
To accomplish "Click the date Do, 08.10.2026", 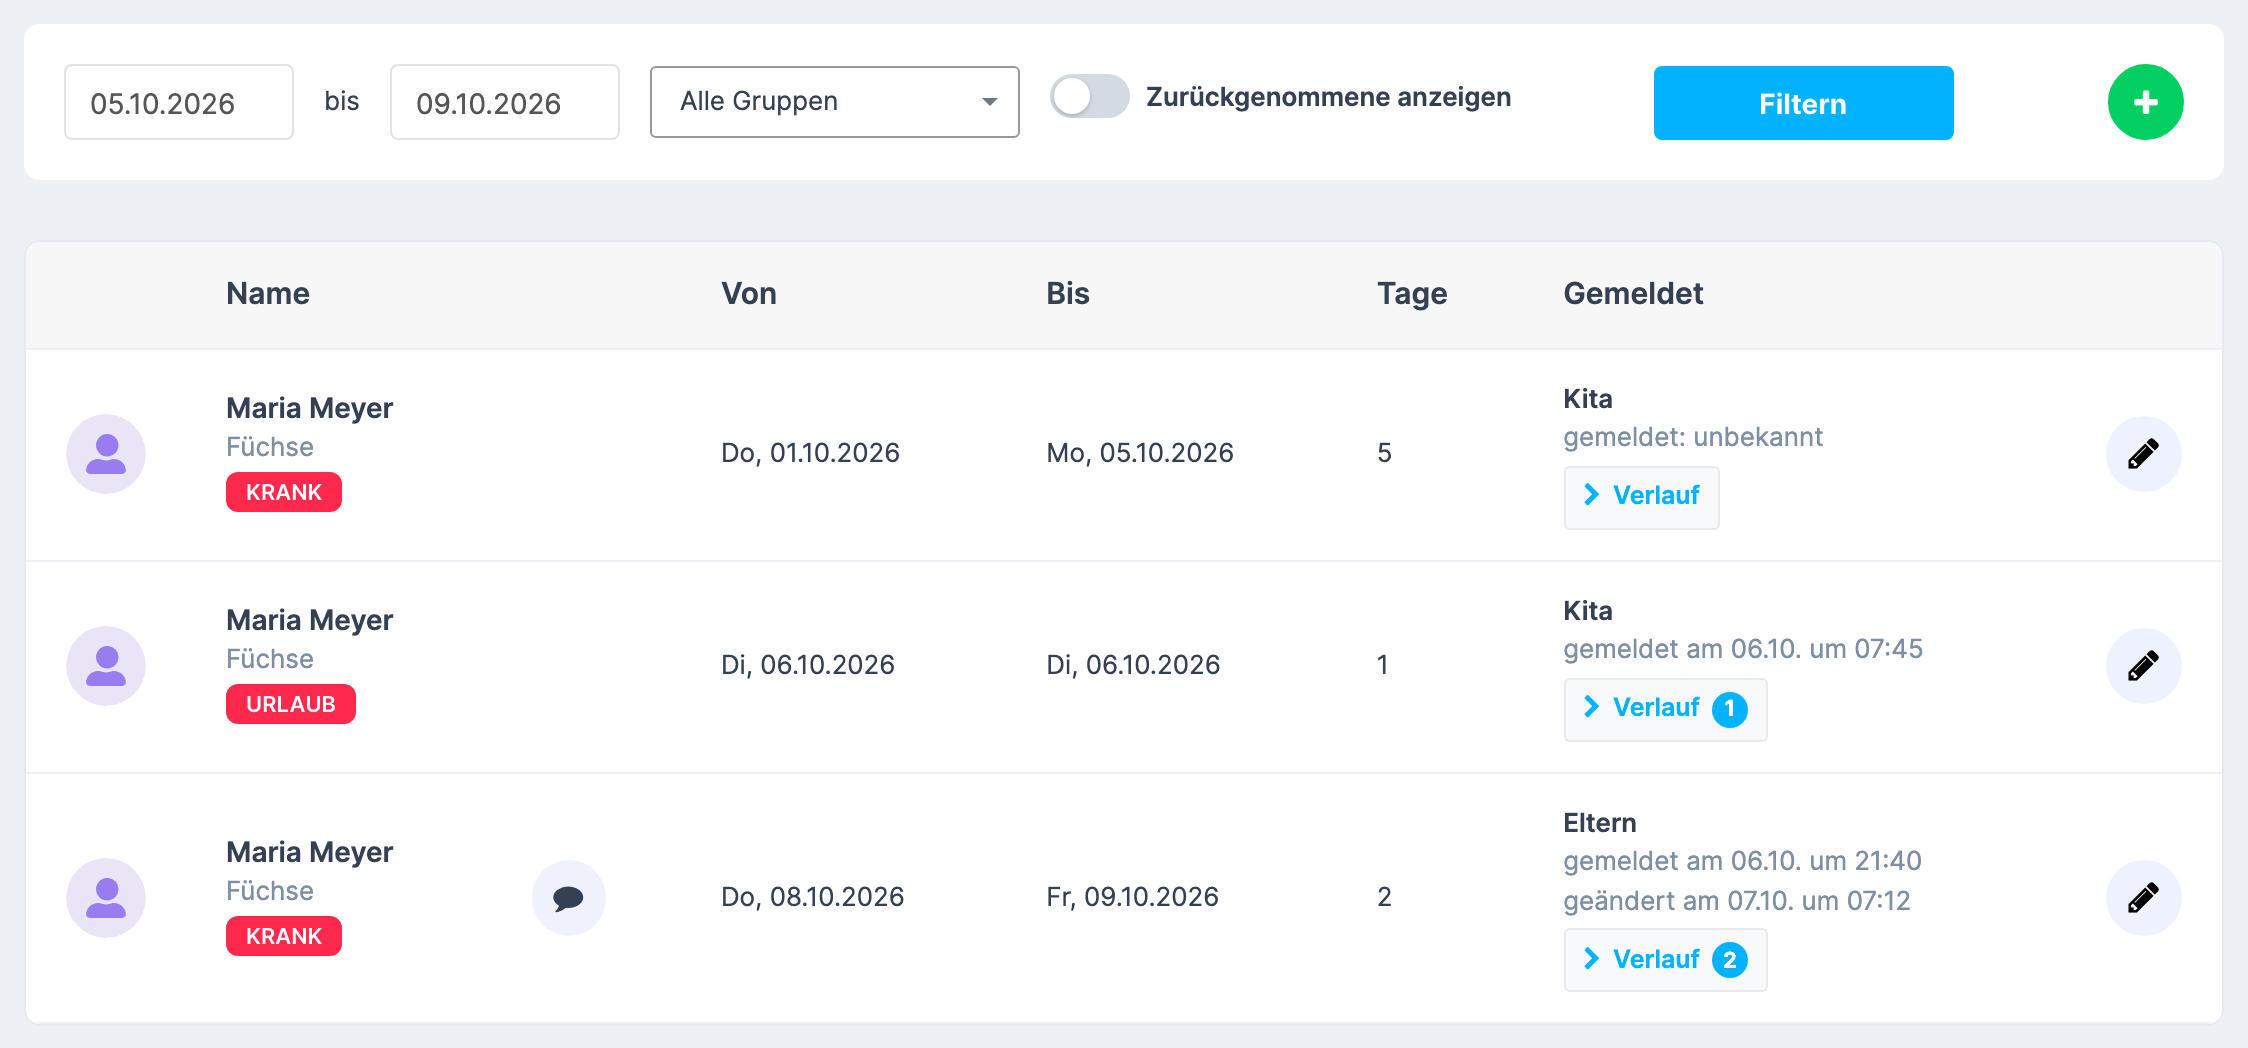I will pyautogui.click(x=812, y=897).
